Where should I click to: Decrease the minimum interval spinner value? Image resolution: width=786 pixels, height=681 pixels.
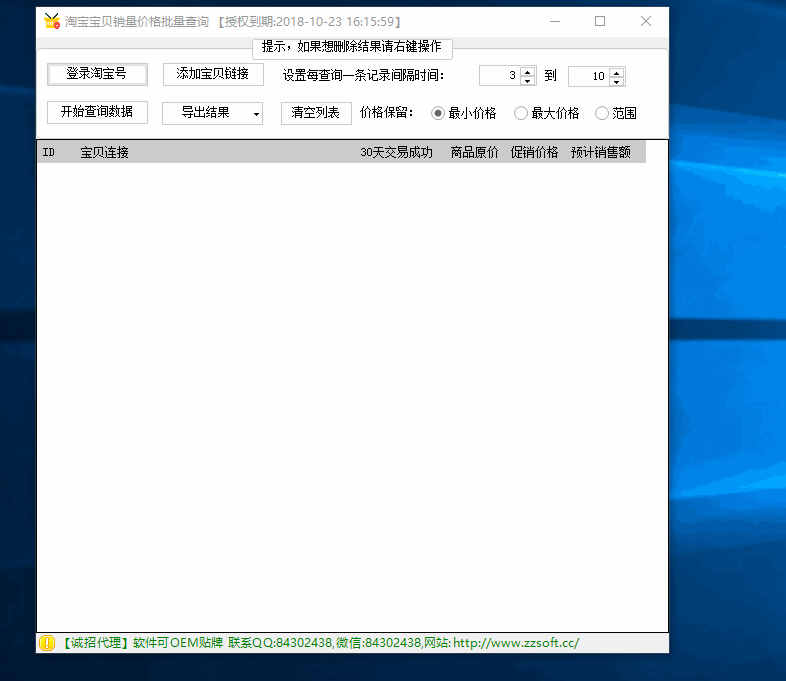coord(528,81)
